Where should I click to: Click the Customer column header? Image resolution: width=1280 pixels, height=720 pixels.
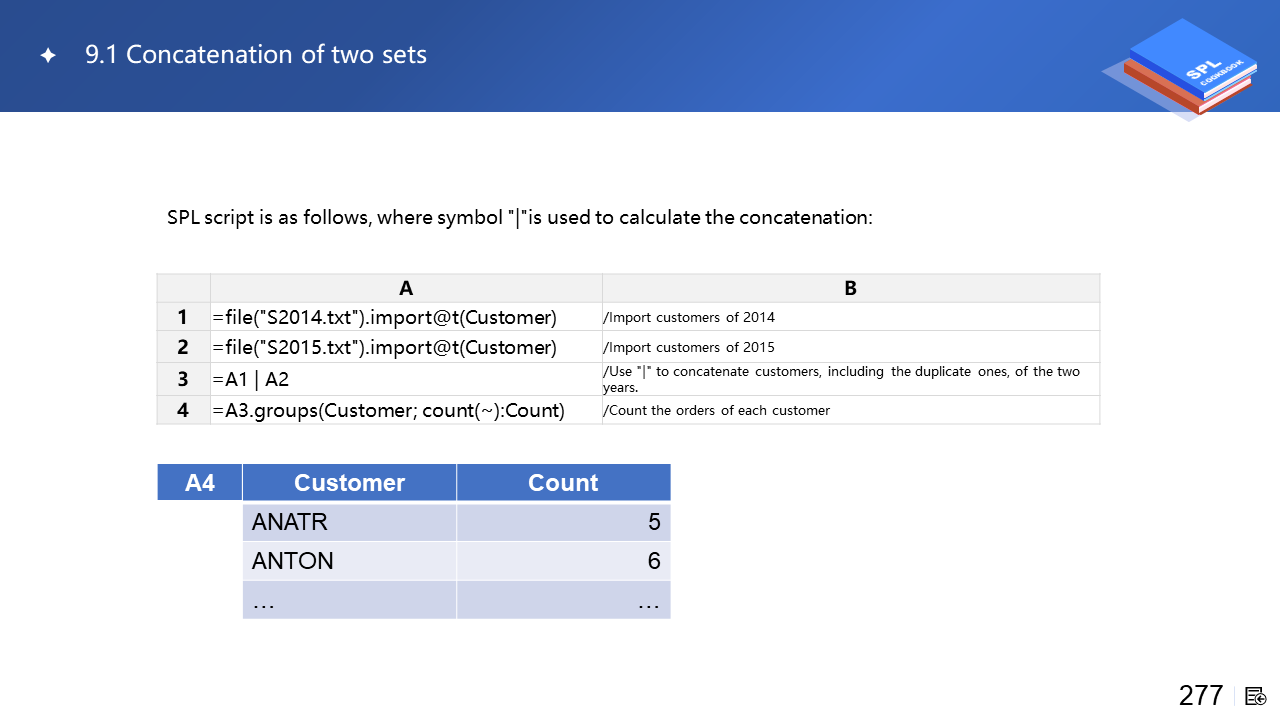coord(349,483)
